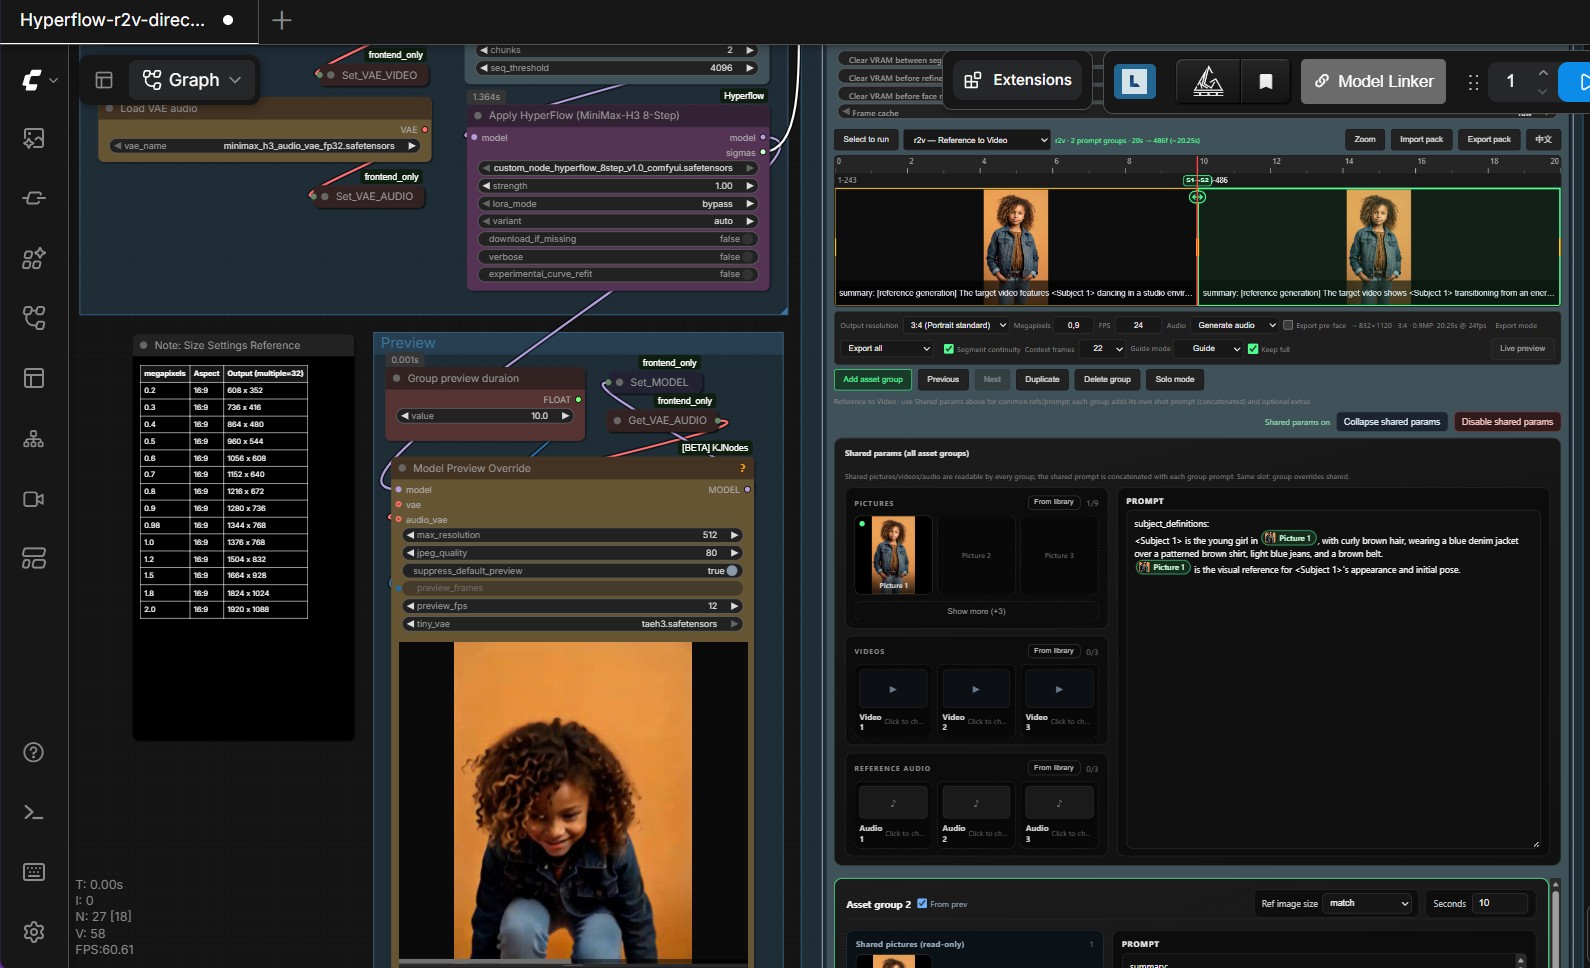The width and height of the screenshot is (1590, 968).
Task: Toggle the download_if_missing switch
Action: 748,239
